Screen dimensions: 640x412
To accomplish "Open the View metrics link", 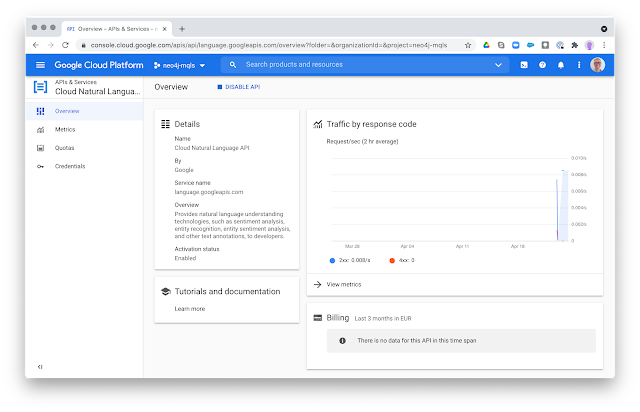I will 344,284.
